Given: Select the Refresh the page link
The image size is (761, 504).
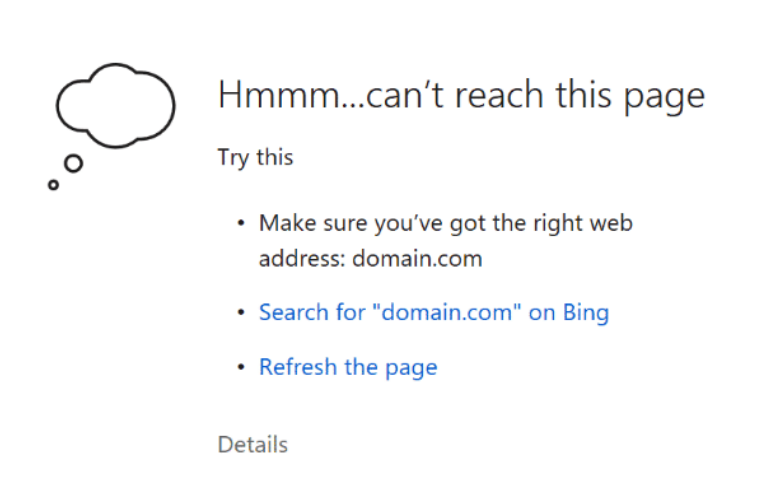Looking at the screenshot, I should (348, 367).
